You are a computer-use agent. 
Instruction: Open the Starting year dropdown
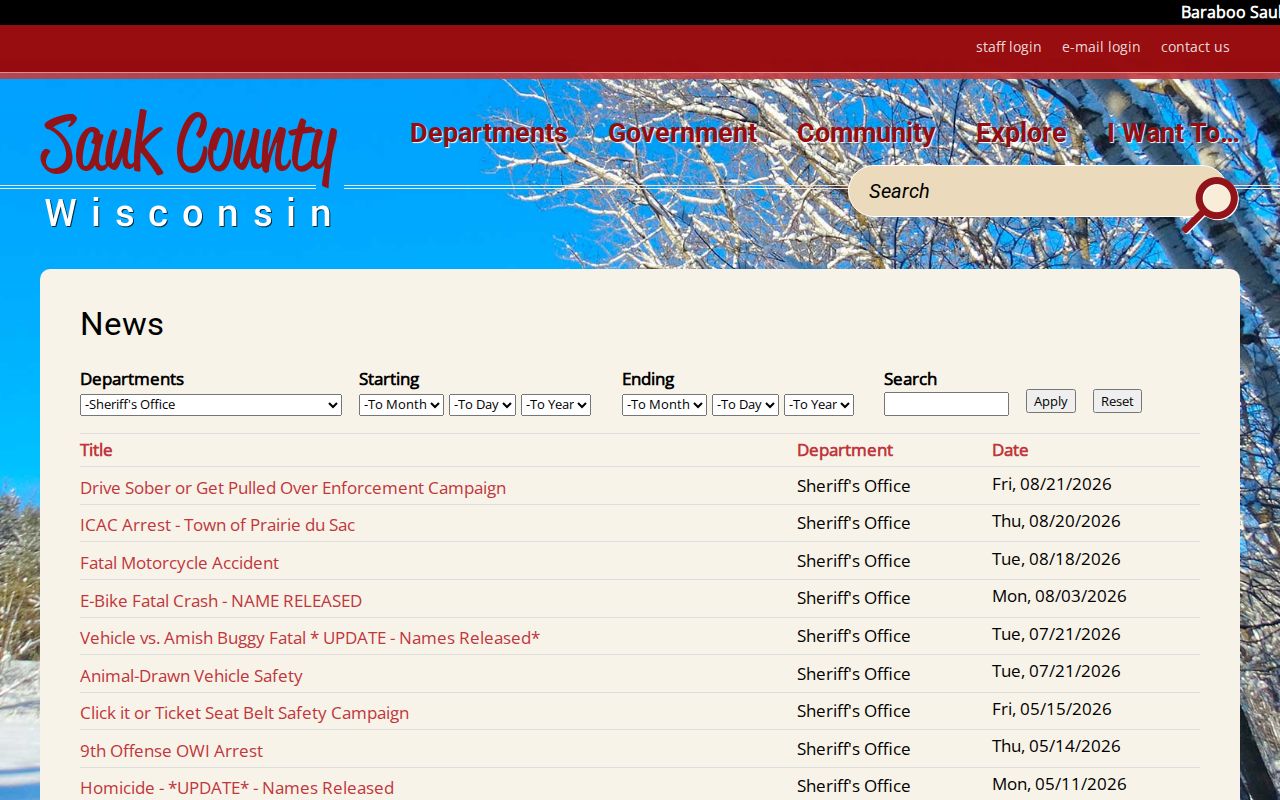pyautogui.click(x=556, y=405)
